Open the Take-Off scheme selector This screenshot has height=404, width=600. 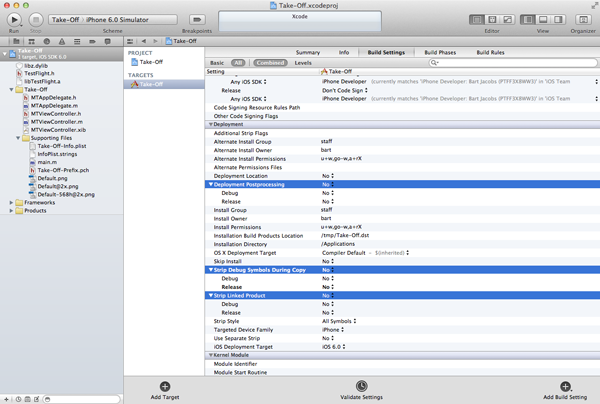pyautogui.click(x=65, y=20)
